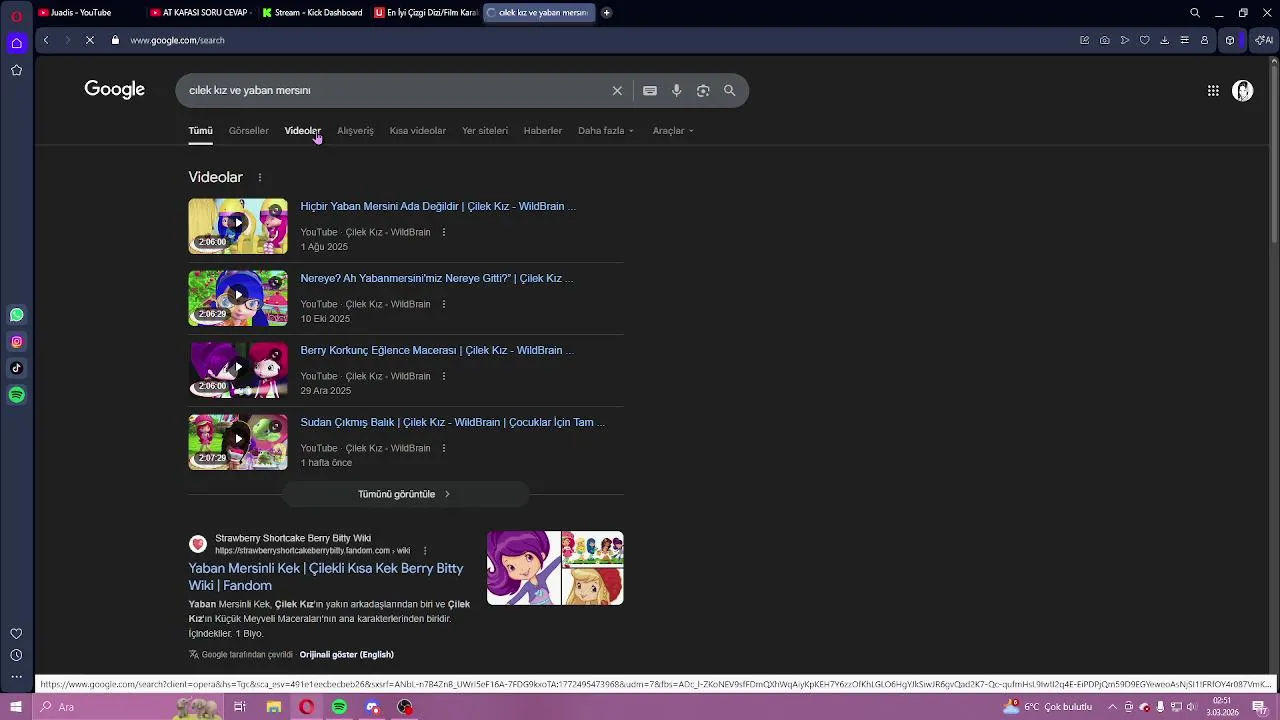Clear the Google search box with X

point(617,91)
